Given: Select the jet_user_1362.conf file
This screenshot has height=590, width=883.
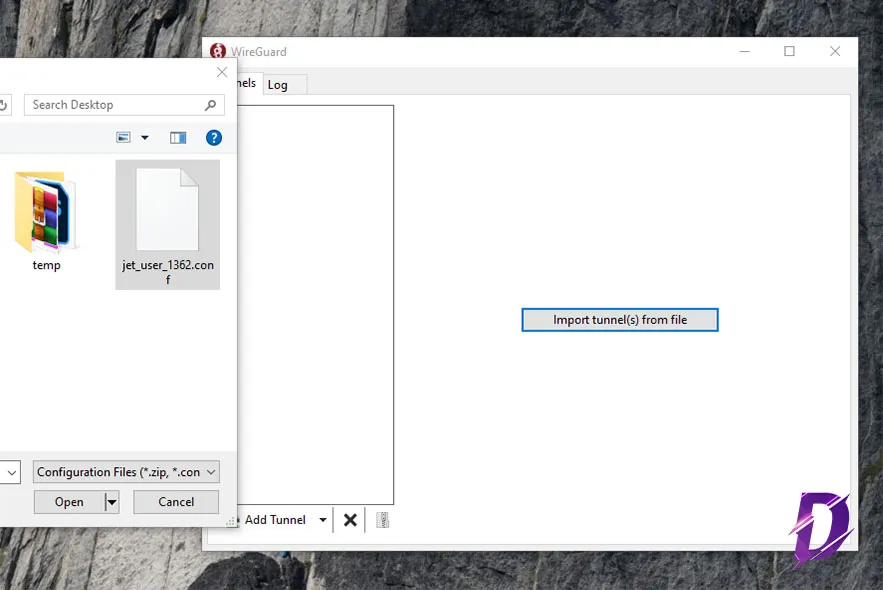Looking at the screenshot, I should [167, 225].
